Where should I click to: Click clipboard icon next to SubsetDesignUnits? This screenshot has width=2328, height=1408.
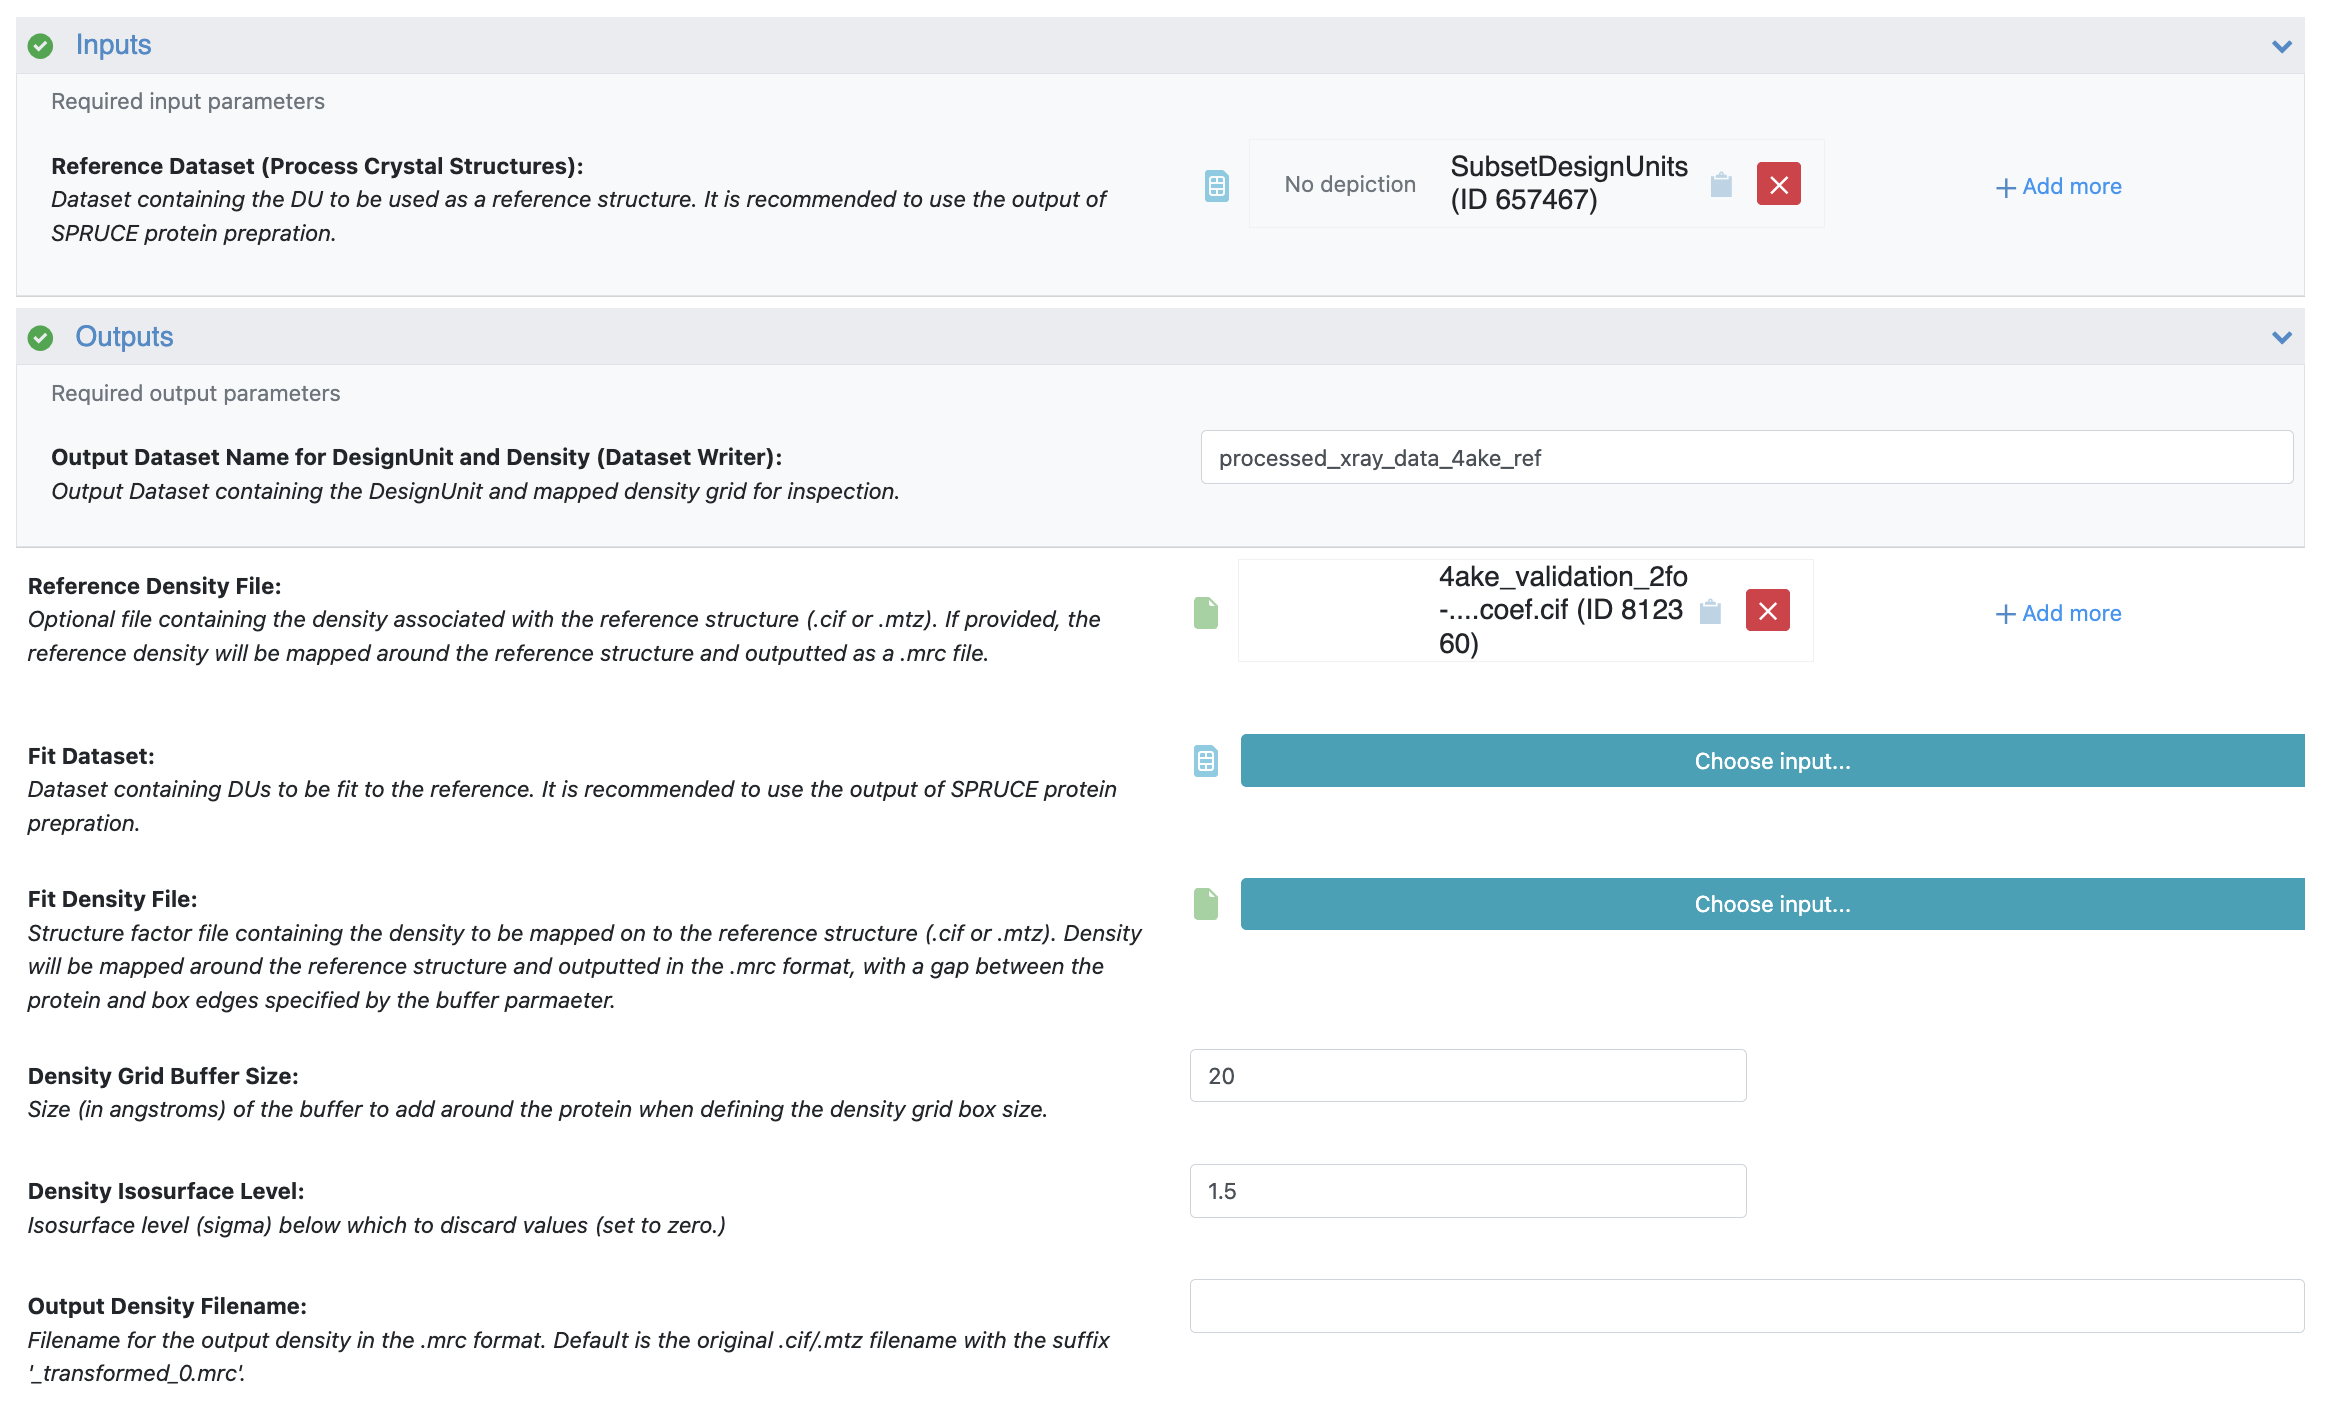point(1721,185)
